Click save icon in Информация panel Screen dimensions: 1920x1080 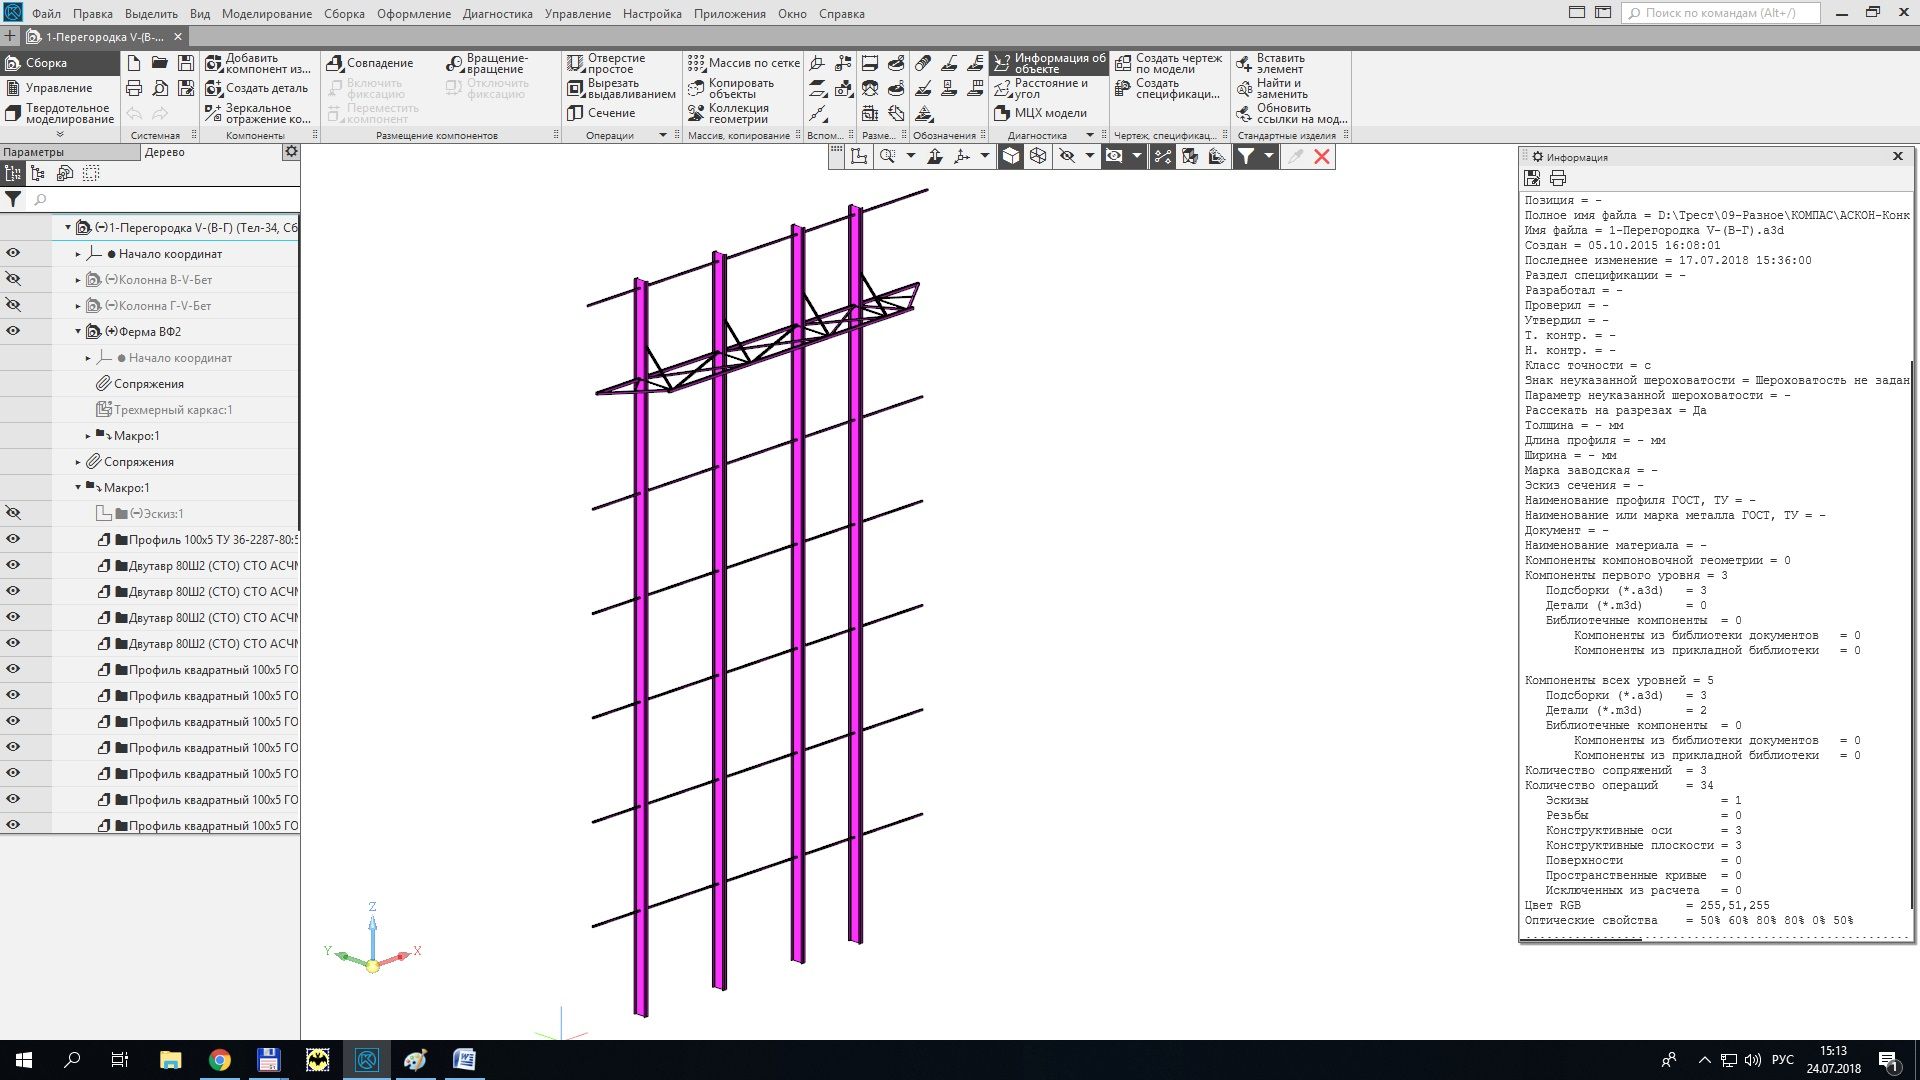[1532, 178]
